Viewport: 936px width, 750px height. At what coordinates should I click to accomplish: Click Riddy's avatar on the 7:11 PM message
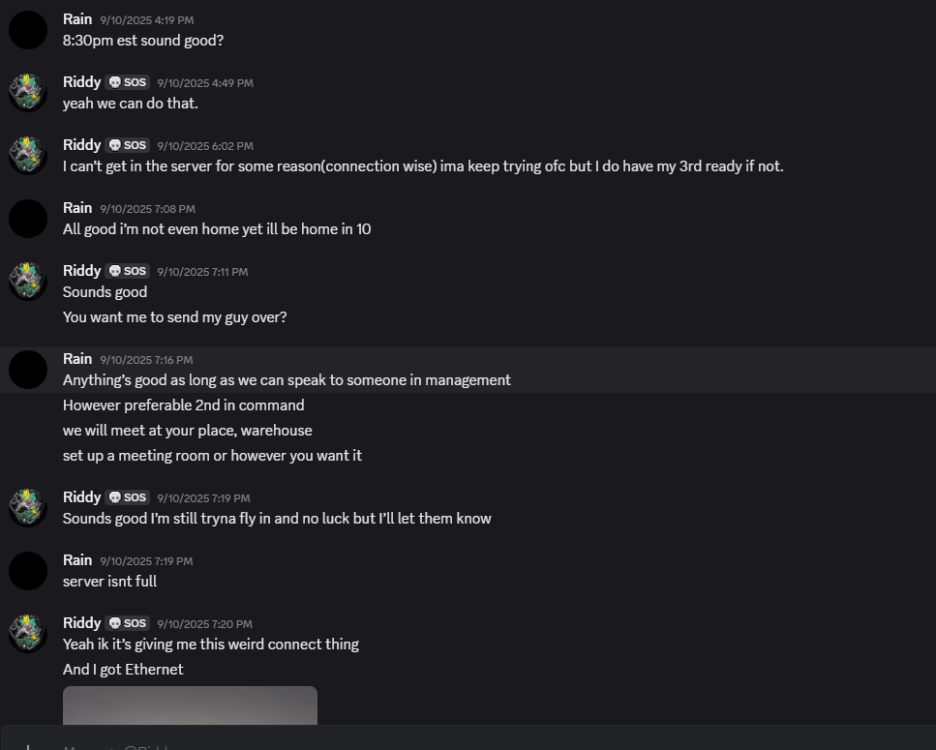28,281
